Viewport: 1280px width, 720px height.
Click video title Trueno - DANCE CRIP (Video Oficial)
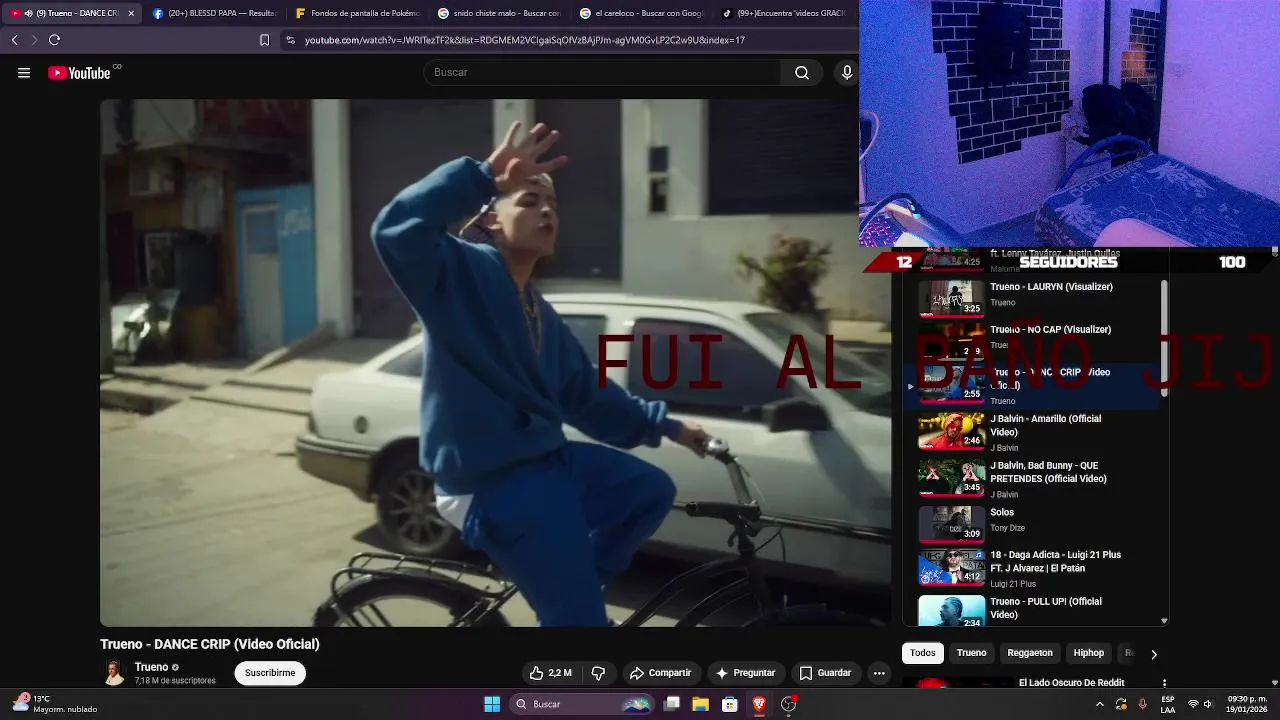210,644
